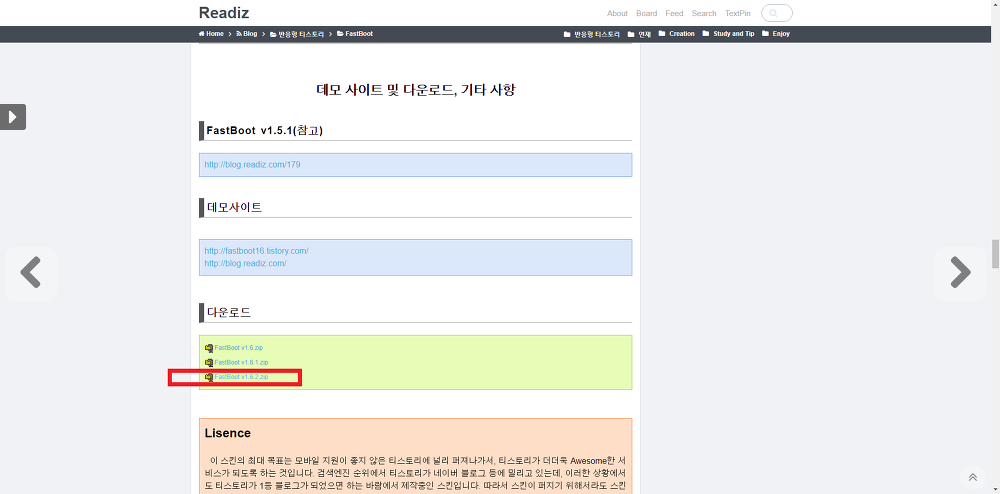Viewport: 1000px width, 494px height.
Task: Download FastBoot v1.6.1.zip
Action: tap(241, 362)
